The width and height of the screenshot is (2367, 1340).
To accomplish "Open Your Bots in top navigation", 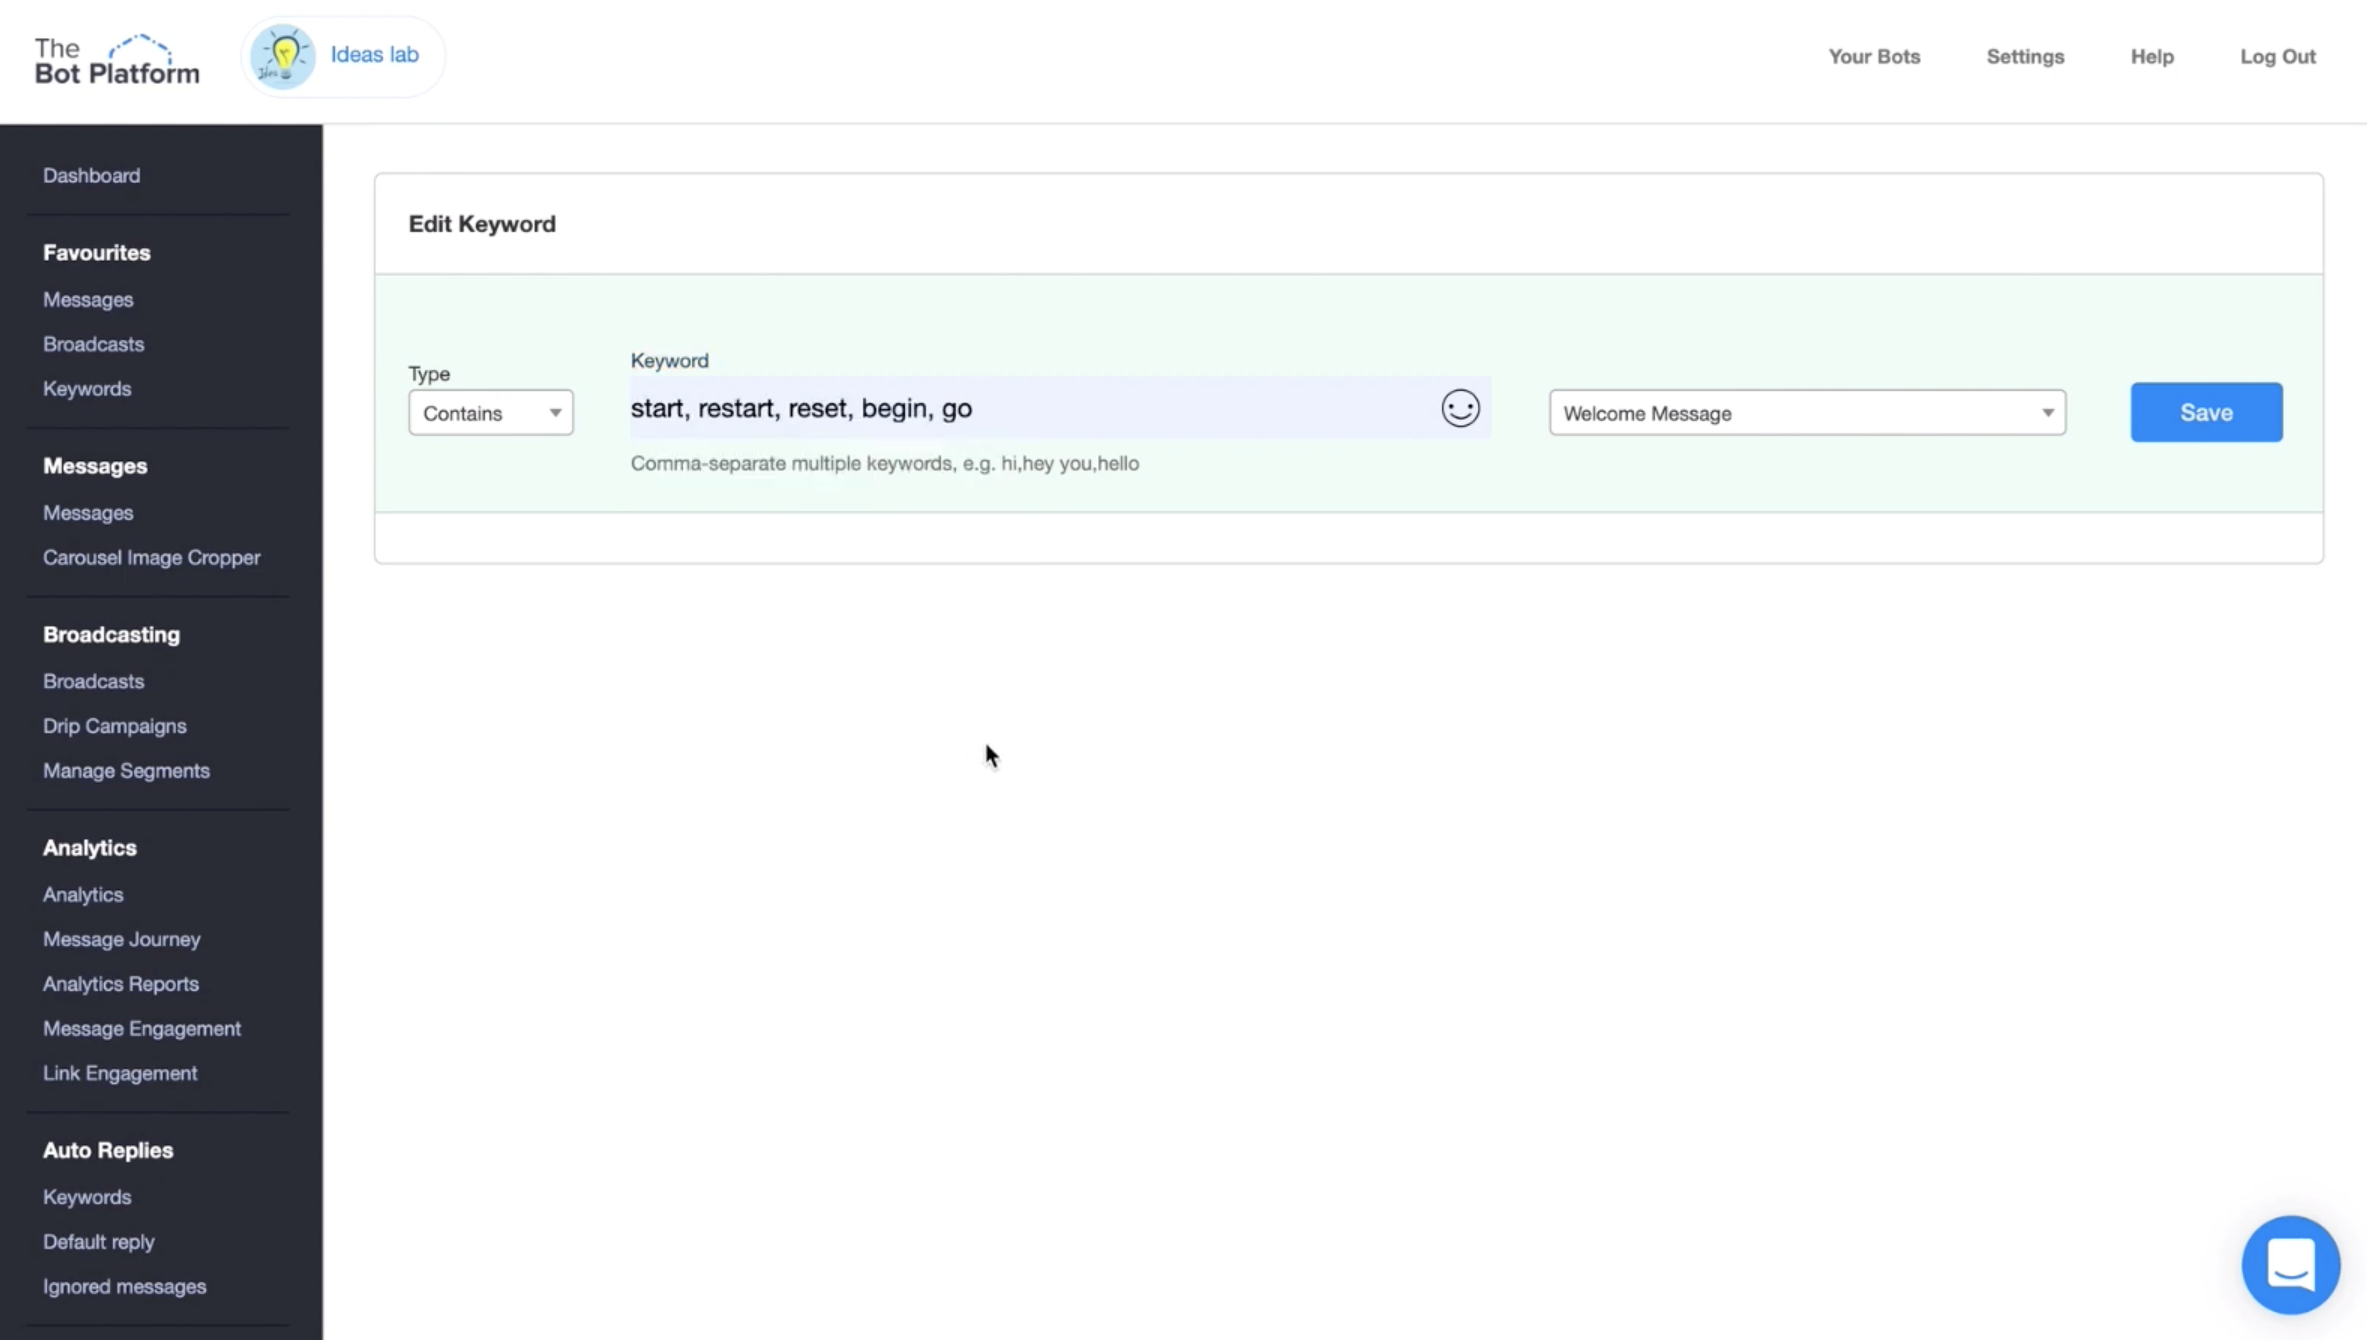I will 1874,57.
